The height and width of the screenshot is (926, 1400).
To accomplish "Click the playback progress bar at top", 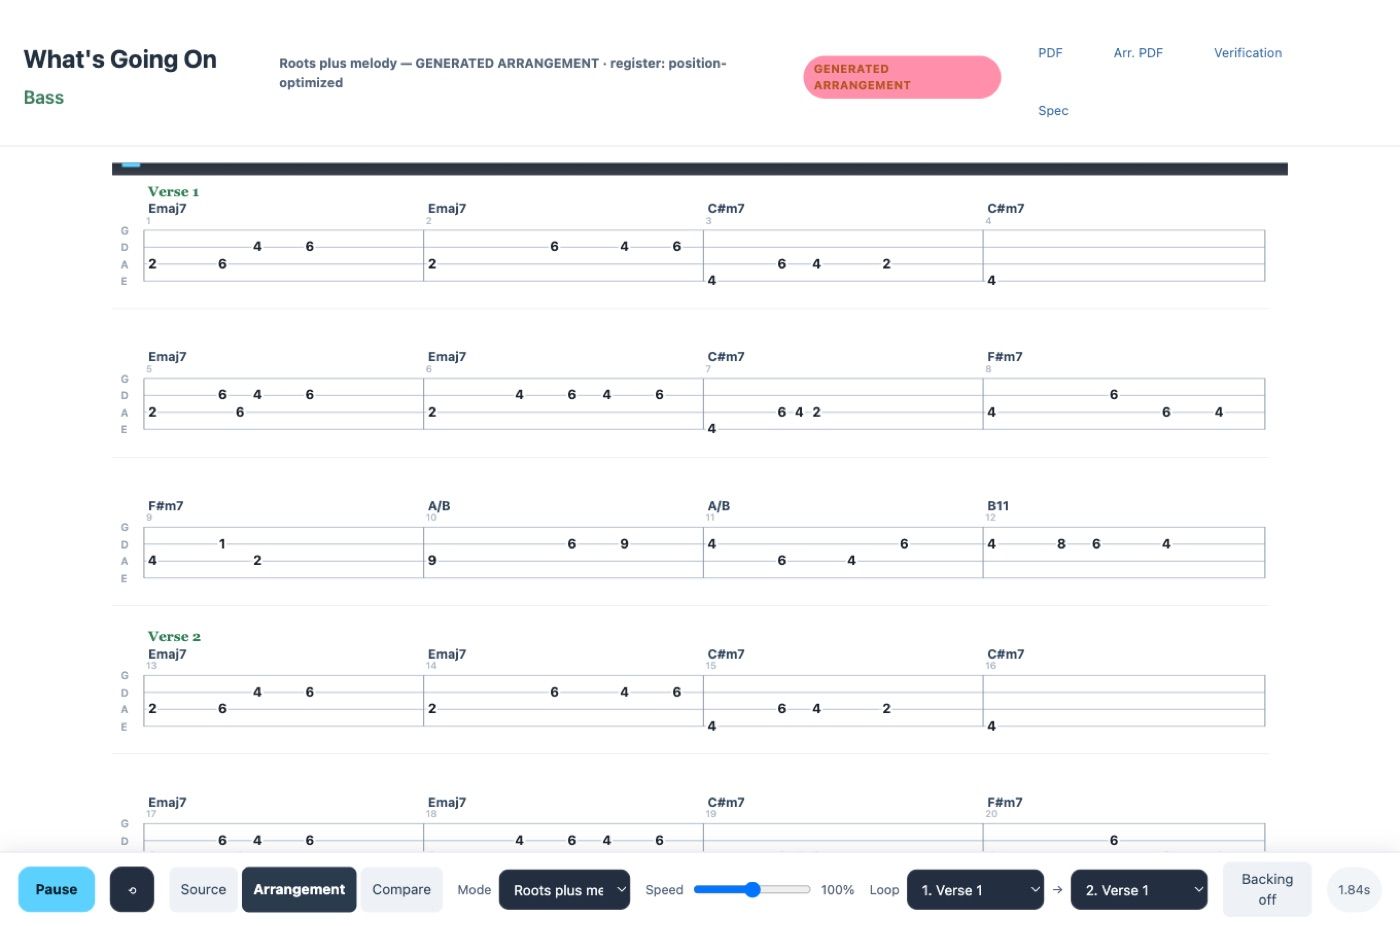I will point(699,168).
